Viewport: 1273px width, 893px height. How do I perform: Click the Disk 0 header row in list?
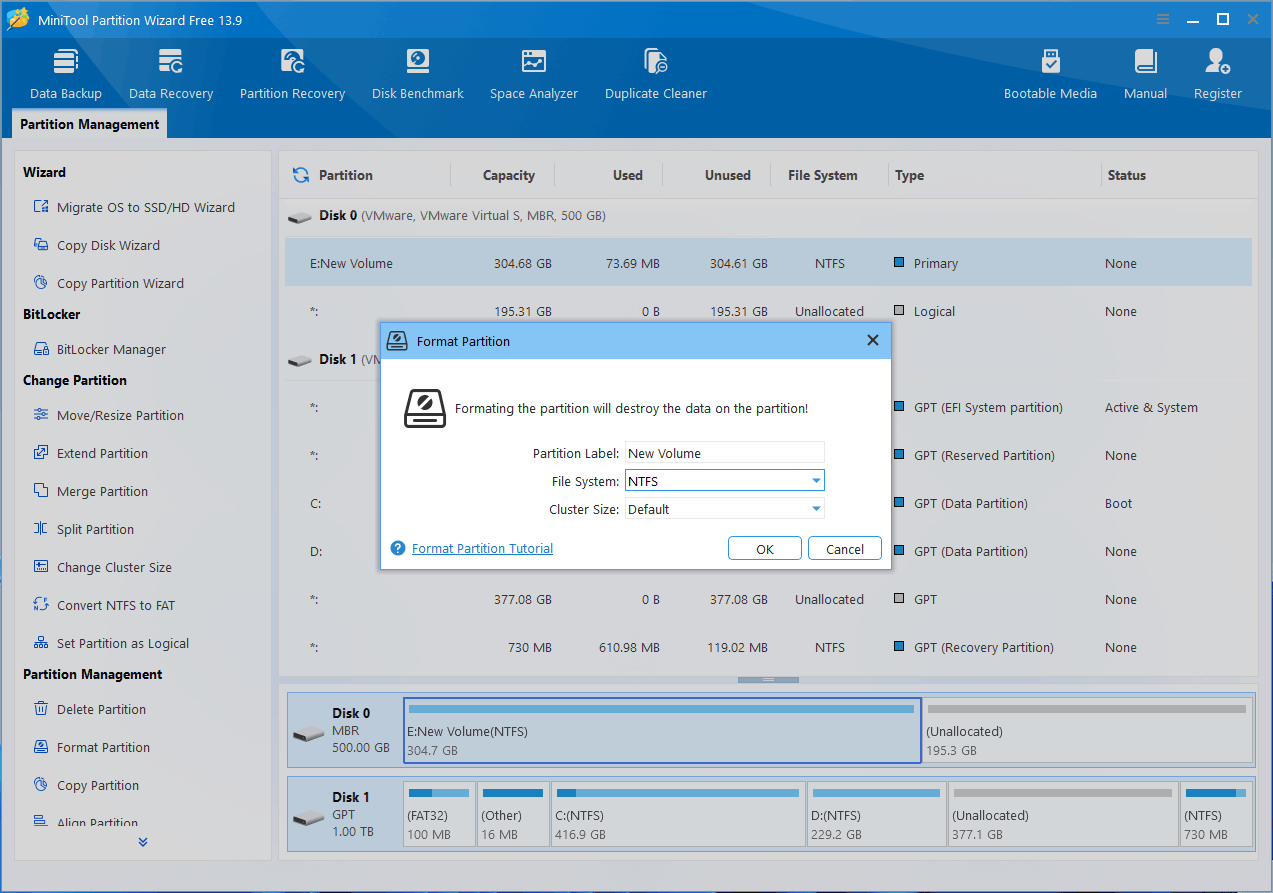(768, 215)
